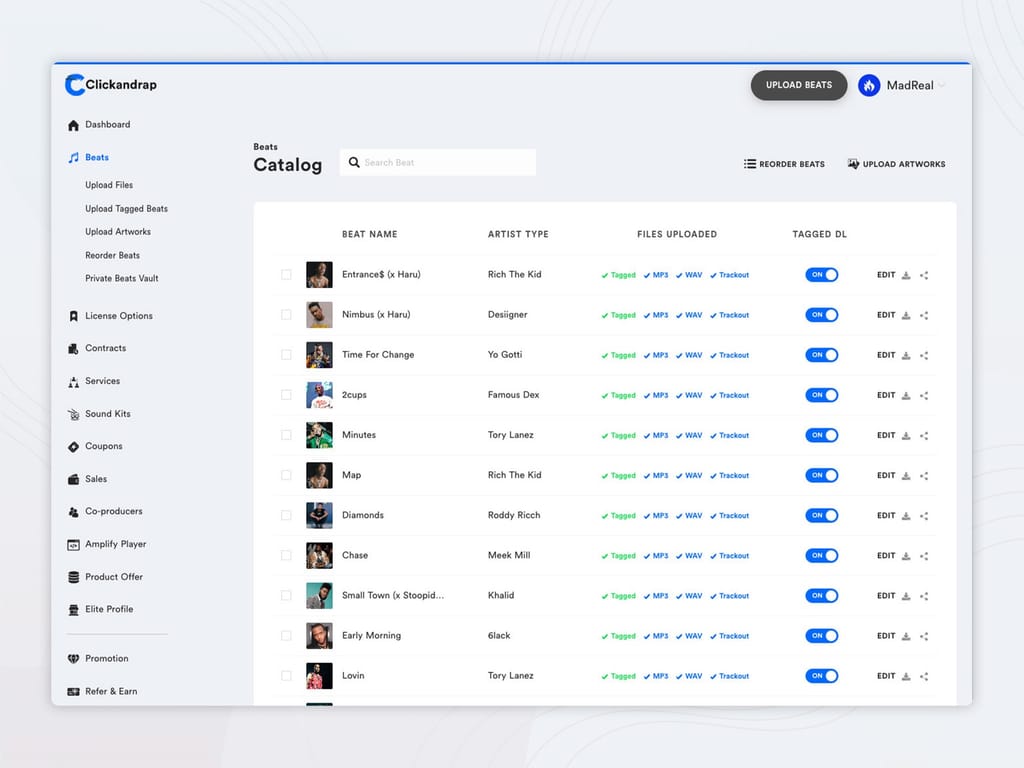Click the share icon in the 2cups row
Viewport: 1024px width, 768px height.
pos(924,395)
